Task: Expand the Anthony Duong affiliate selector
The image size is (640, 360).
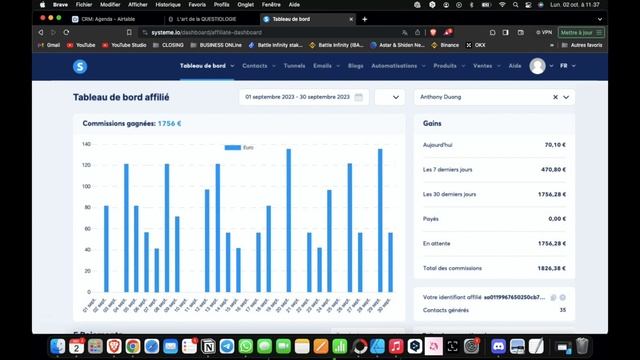Action: (566, 97)
